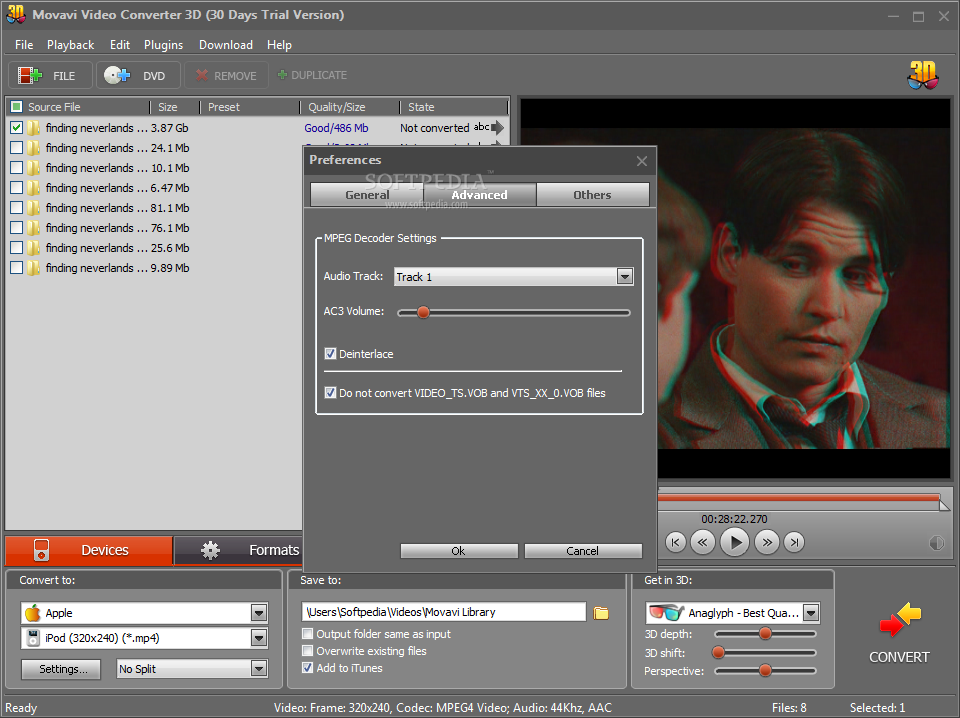Open the iPod (320x240) preset dropdown
Screen dimensions: 960x718
(x=259, y=638)
